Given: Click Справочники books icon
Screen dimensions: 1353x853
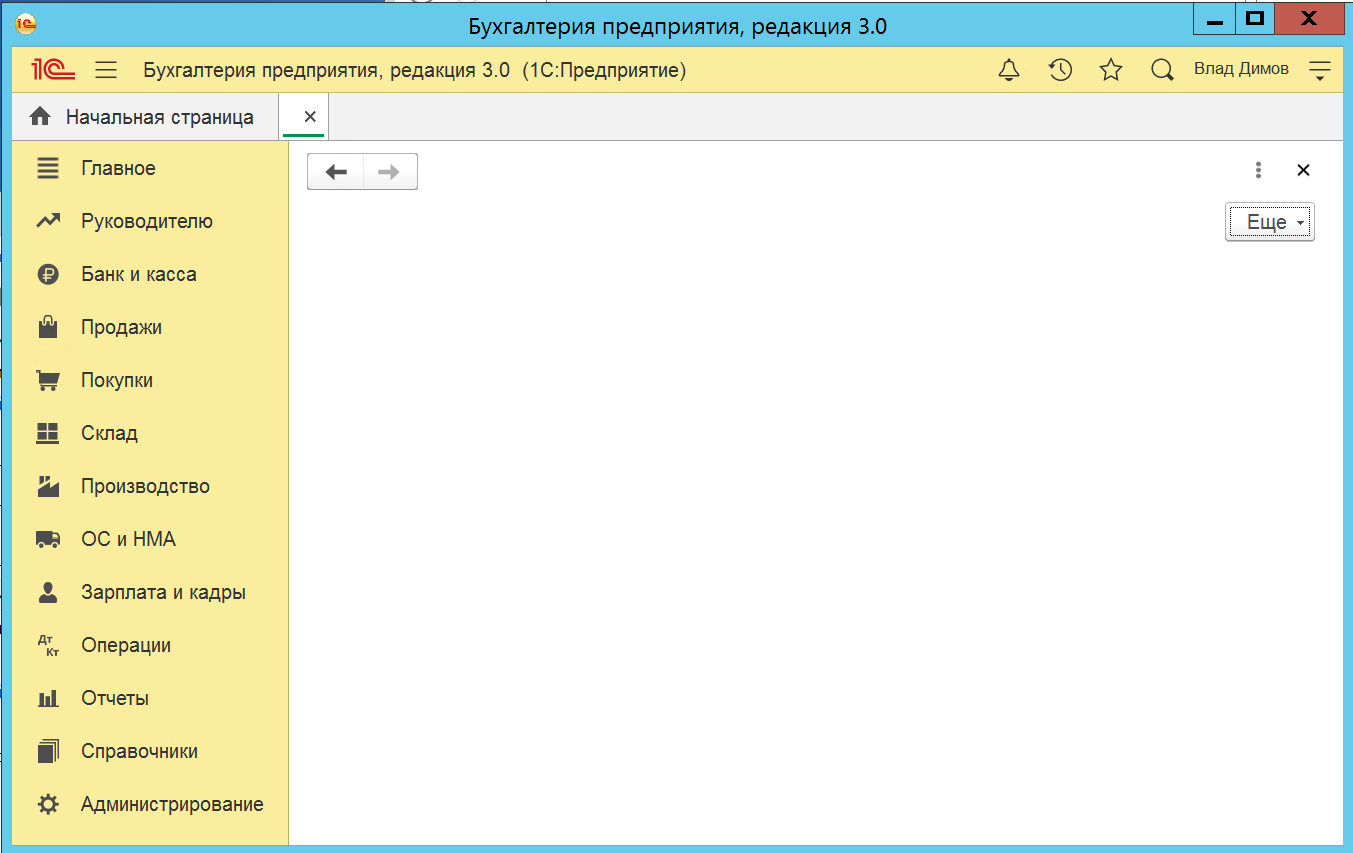Looking at the screenshot, I should click(x=48, y=751).
